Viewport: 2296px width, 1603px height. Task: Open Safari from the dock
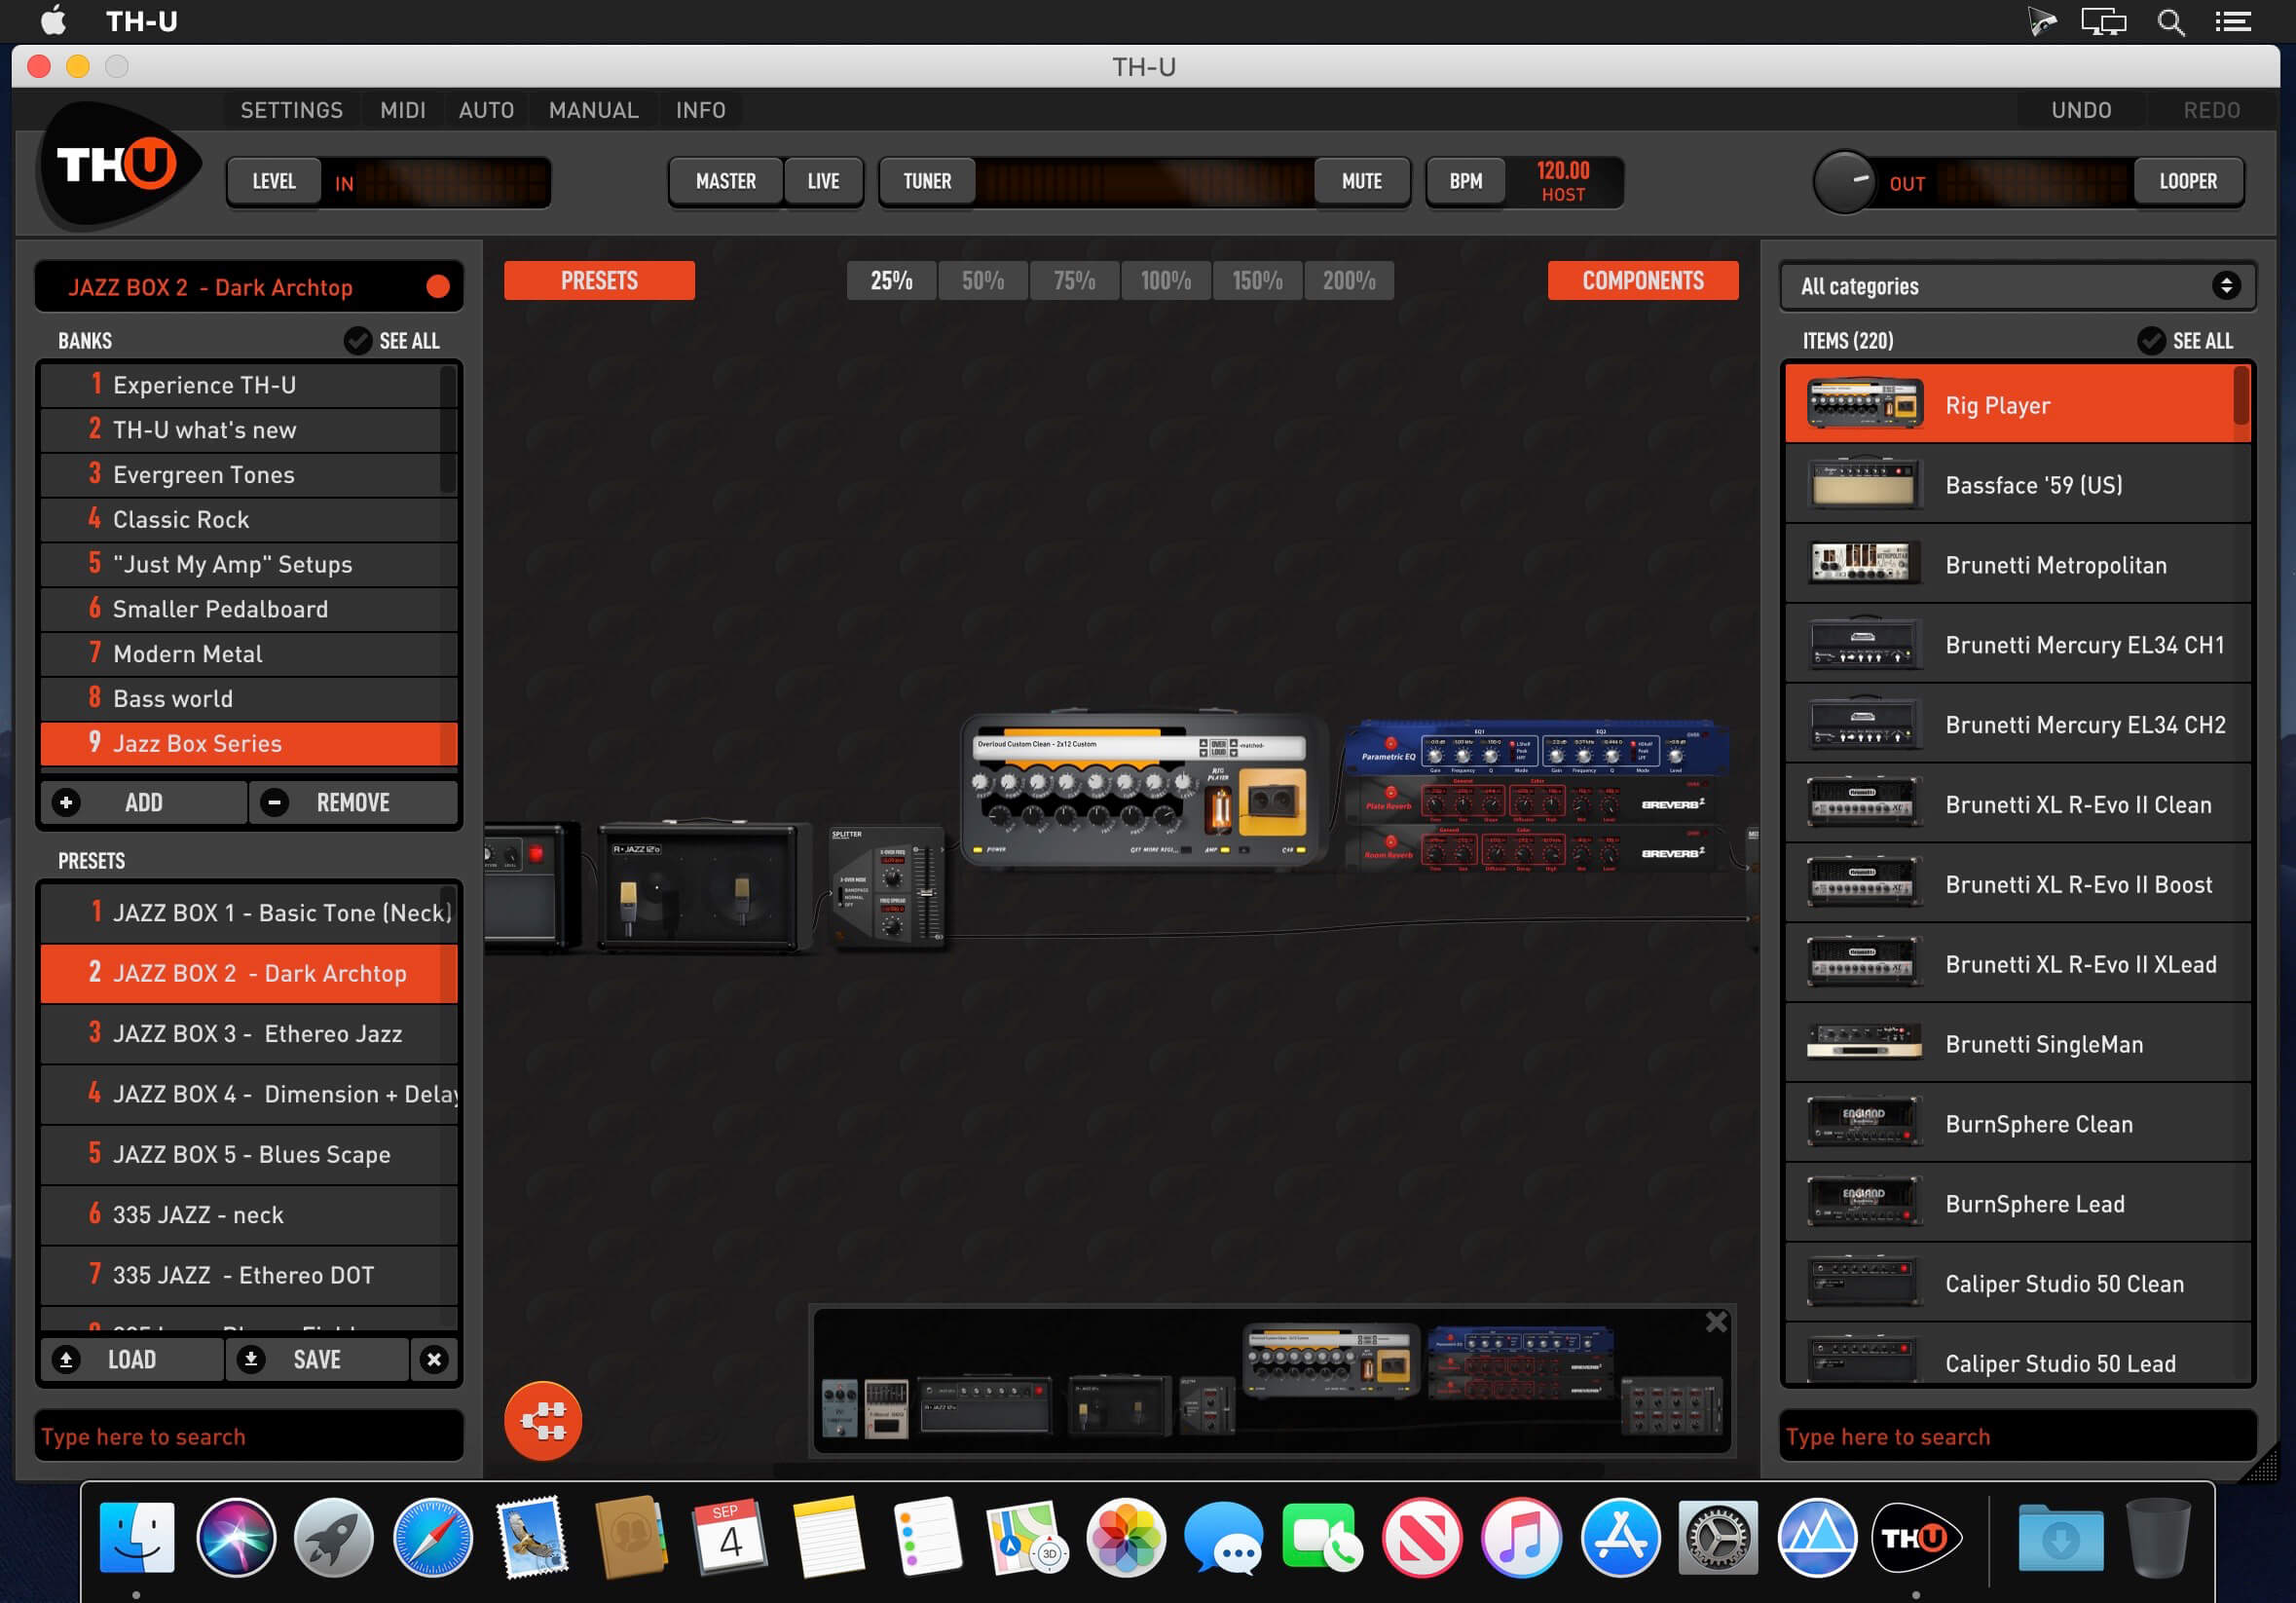pyautogui.click(x=432, y=1537)
